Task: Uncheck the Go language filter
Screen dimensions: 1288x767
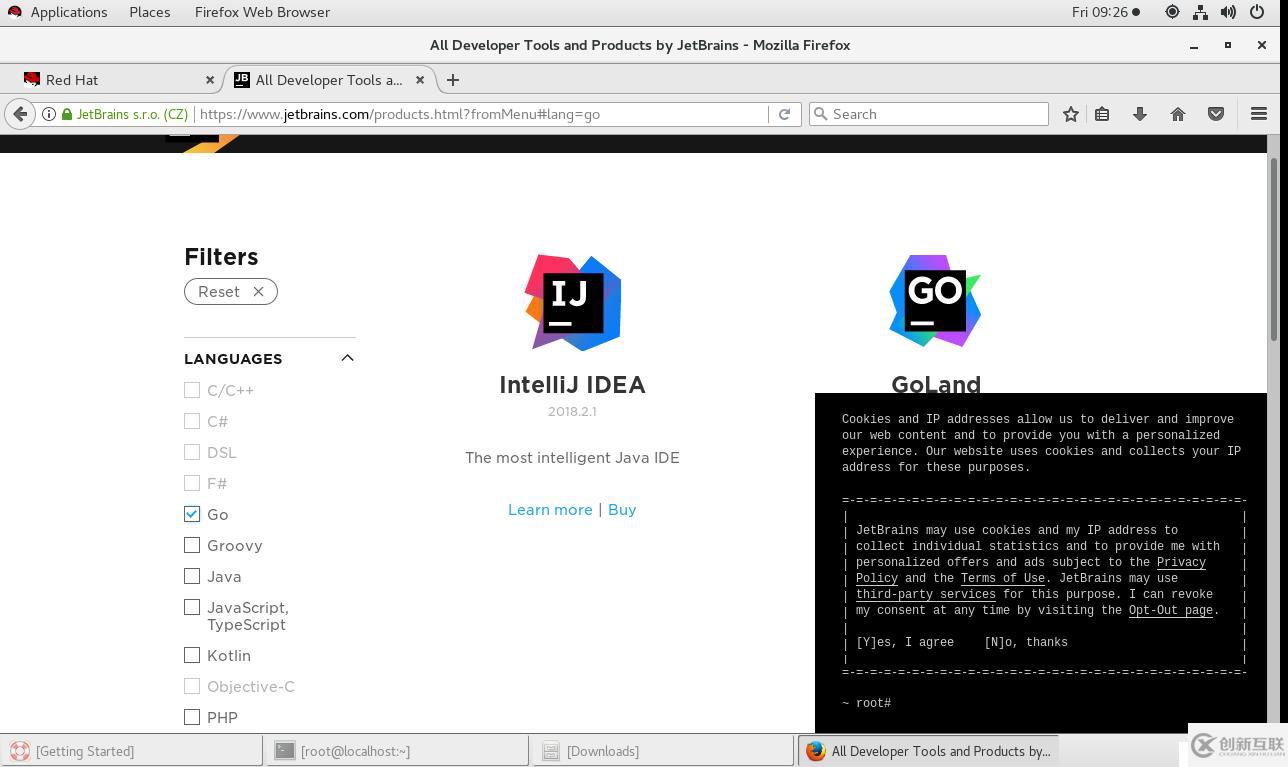Action: 192,514
